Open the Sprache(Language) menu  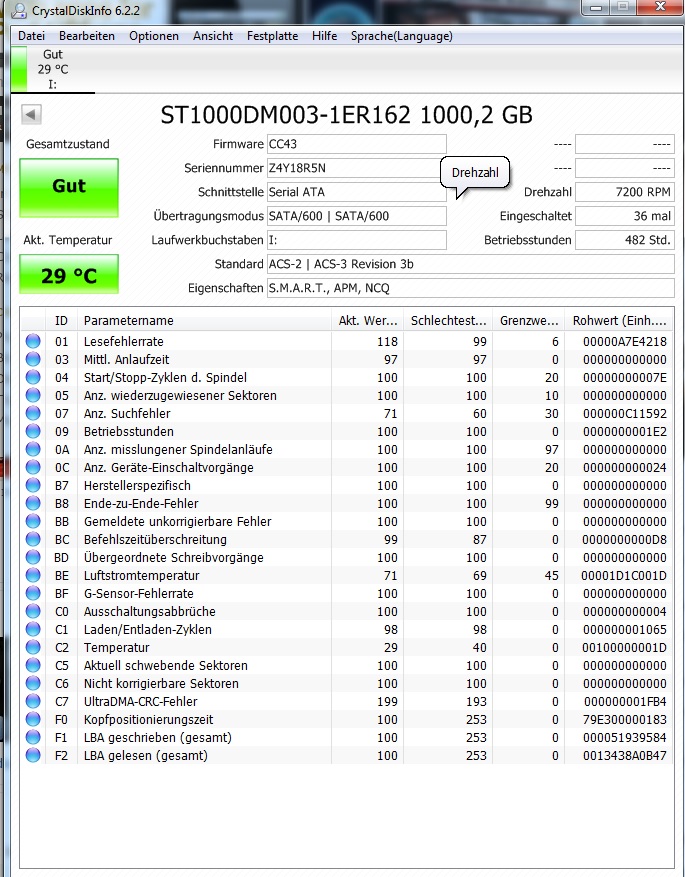click(x=401, y=36)
